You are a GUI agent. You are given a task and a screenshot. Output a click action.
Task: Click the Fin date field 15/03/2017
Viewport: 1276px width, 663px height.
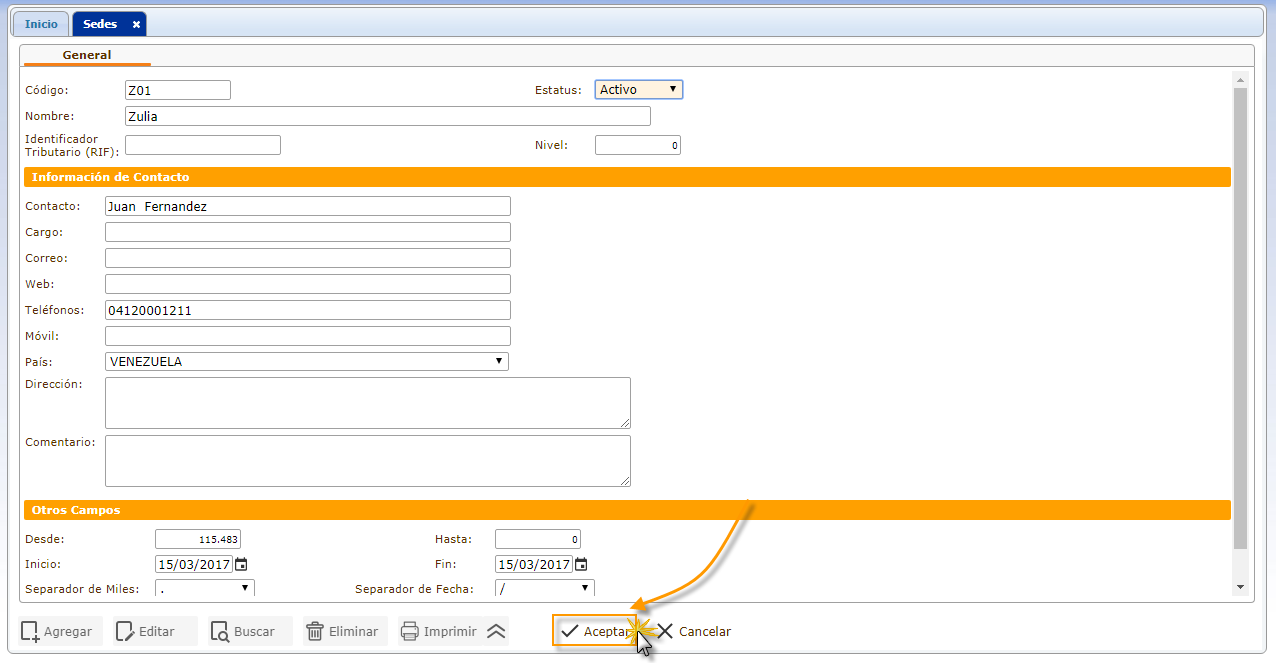coord(534,564)
